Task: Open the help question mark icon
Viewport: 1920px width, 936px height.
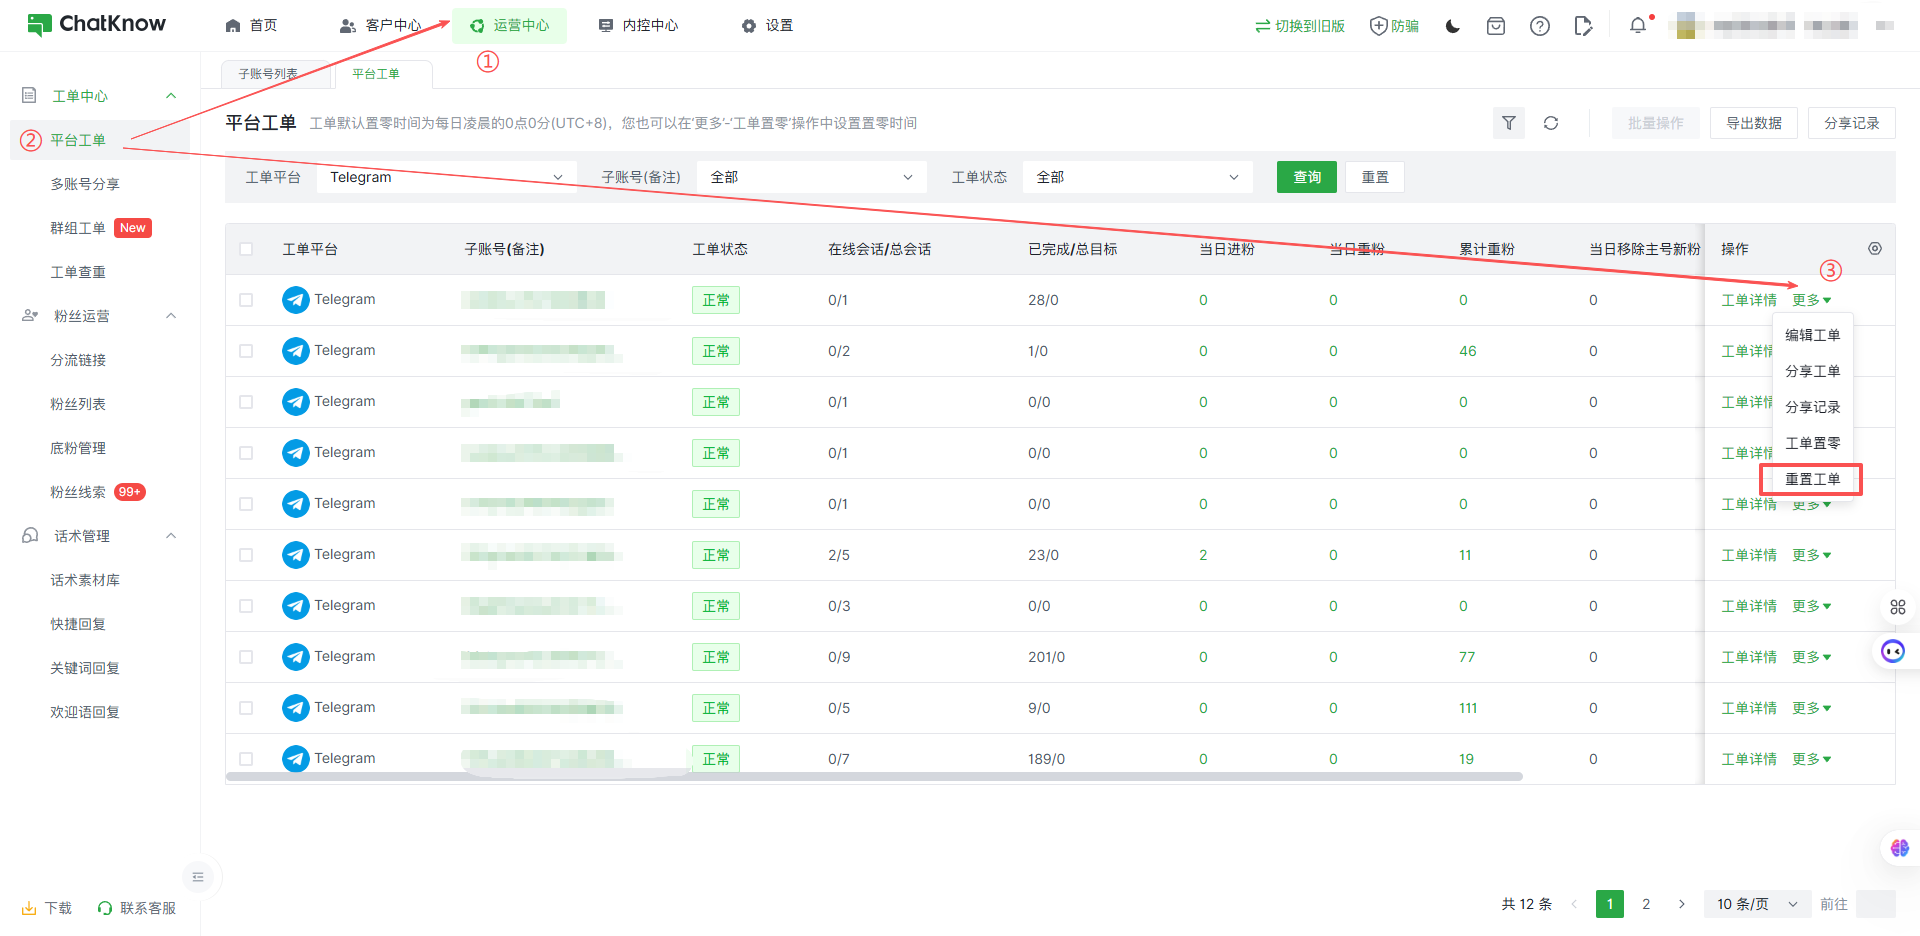Action: click(x=1539, y=26)
